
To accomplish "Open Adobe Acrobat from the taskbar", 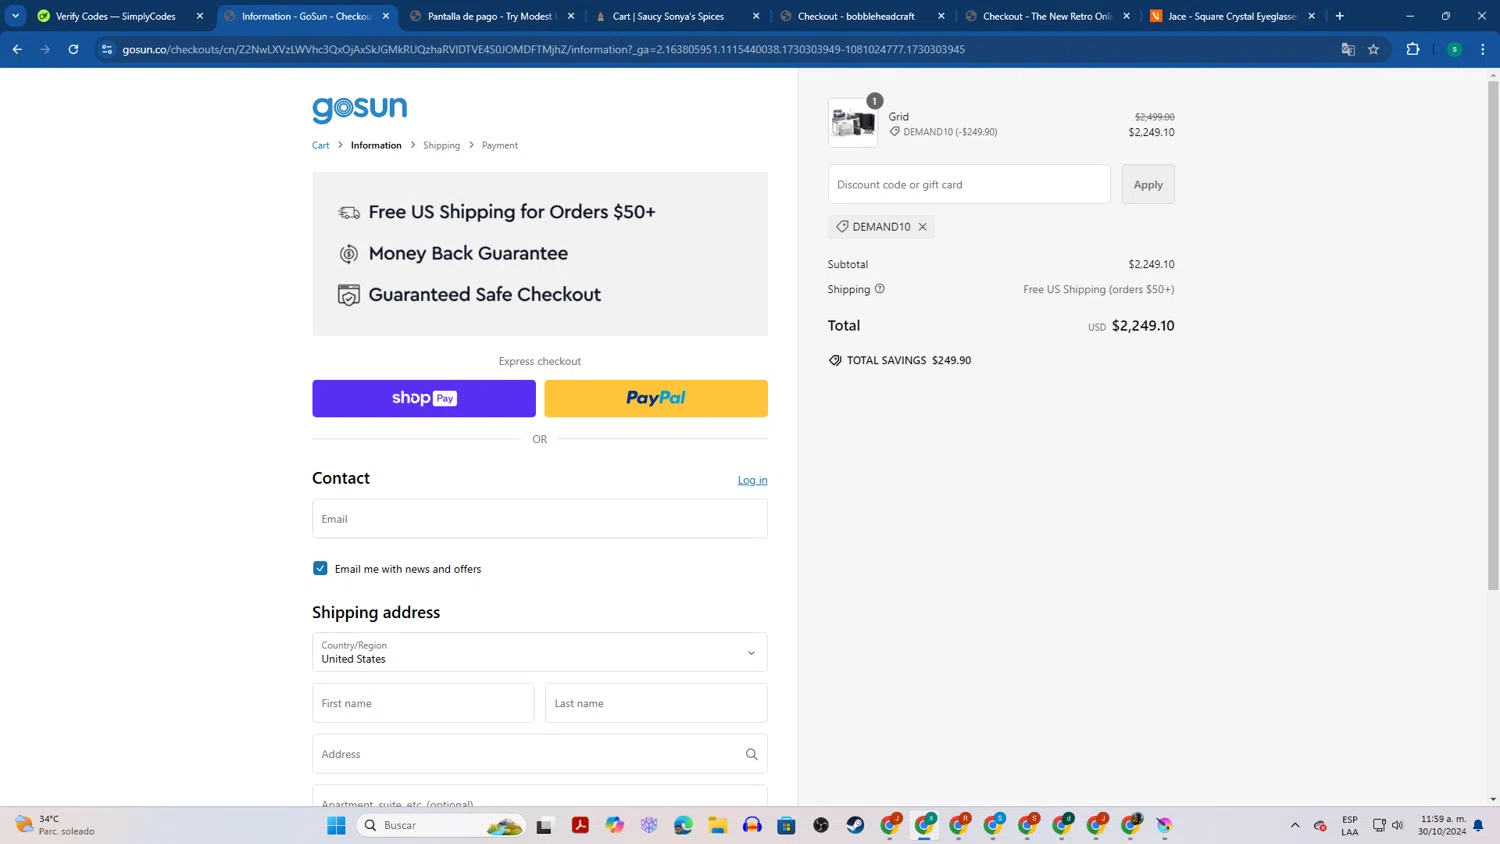I will tap(580, 825).
